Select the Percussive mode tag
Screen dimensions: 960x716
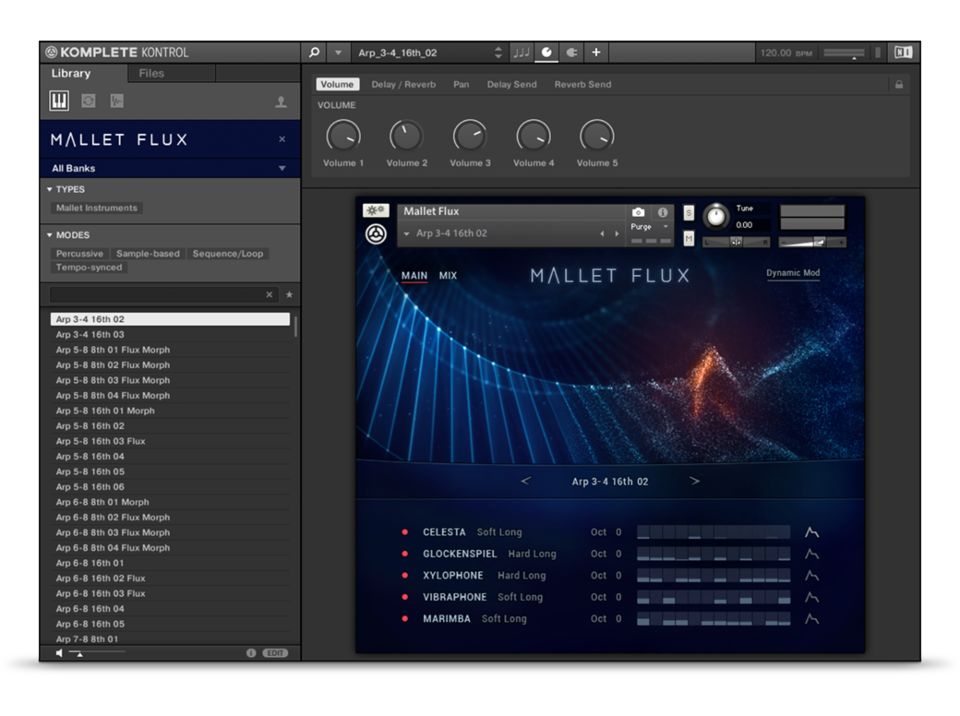pos(79,254)
